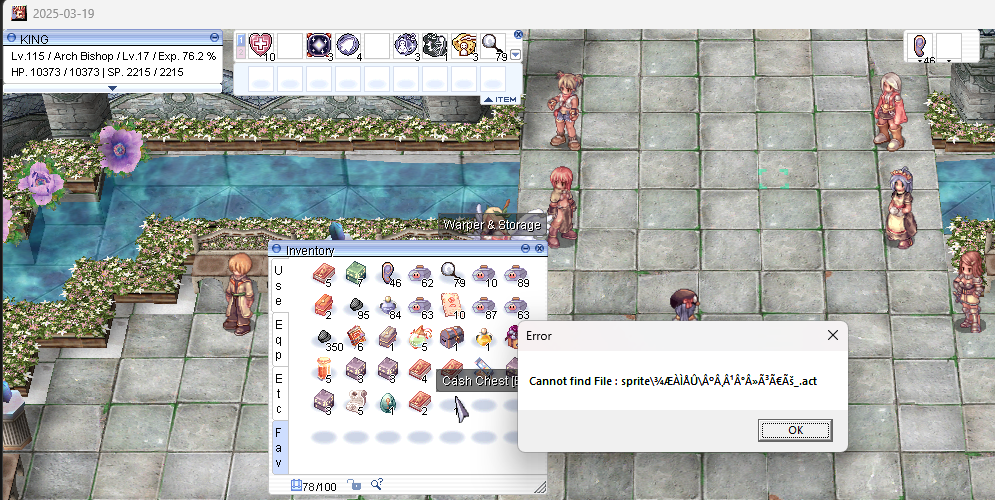Click the wing item slot at top right

click(x=921, y=47)
